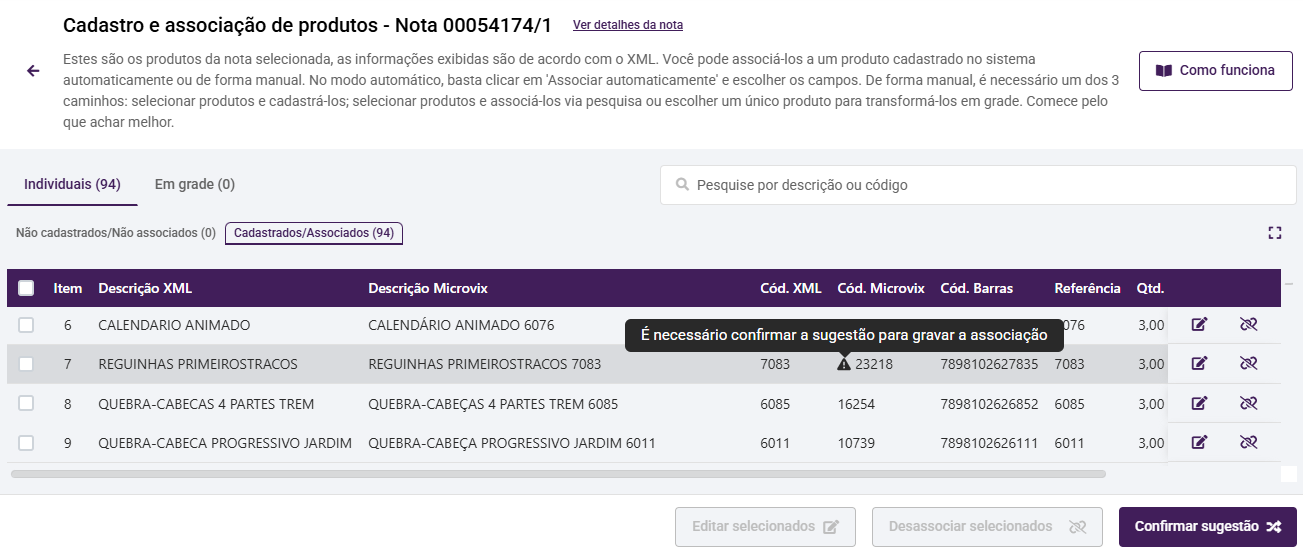Image resolution: width=1303 pixels, height=550 pixels.
Task: Click unlink icon for REGUINHAS PRIMEIROSTRACOS row
Action: pos(1247,364)
